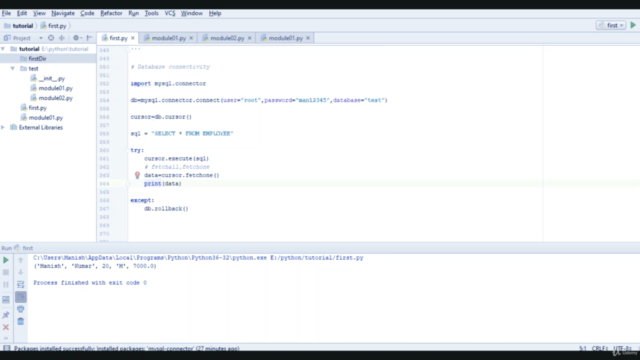Click line number 360 in the gutter
The width and height of the screenshot is (640, 360).
(104, 150)
